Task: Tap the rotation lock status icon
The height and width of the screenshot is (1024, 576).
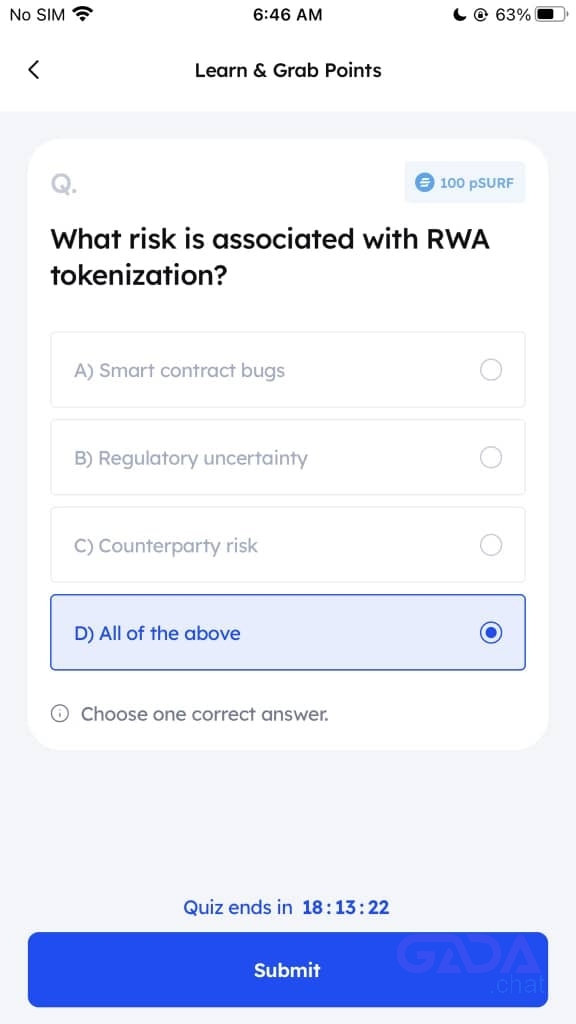Action: pyautogui.click(x=481, y=14)
